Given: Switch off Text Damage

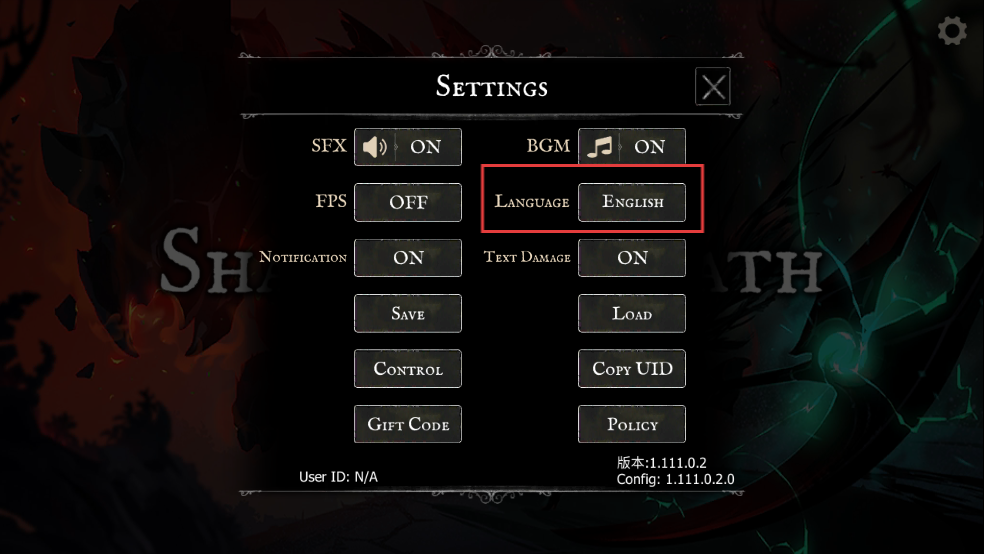Looking at the screenshot, I should [x=632, y=258].
